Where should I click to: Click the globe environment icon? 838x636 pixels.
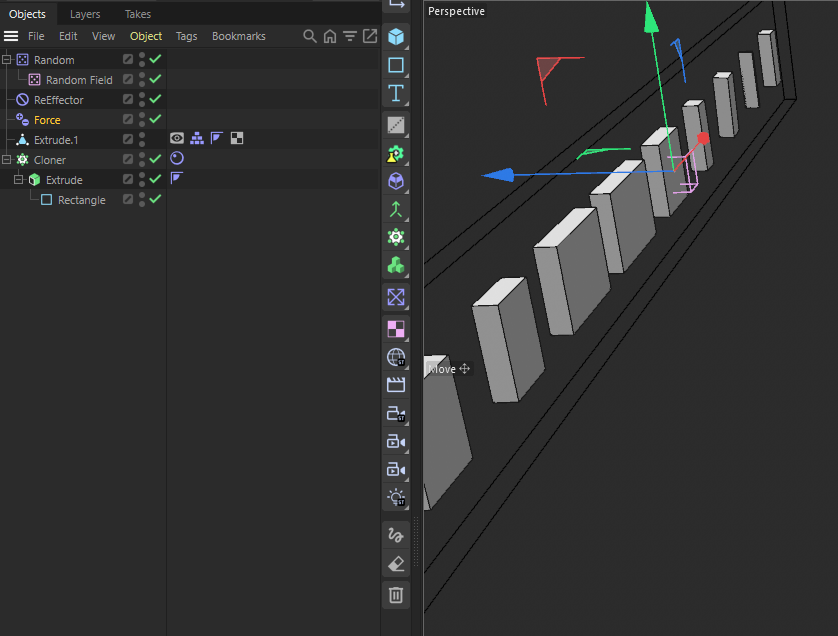click(x=395, y=357)
